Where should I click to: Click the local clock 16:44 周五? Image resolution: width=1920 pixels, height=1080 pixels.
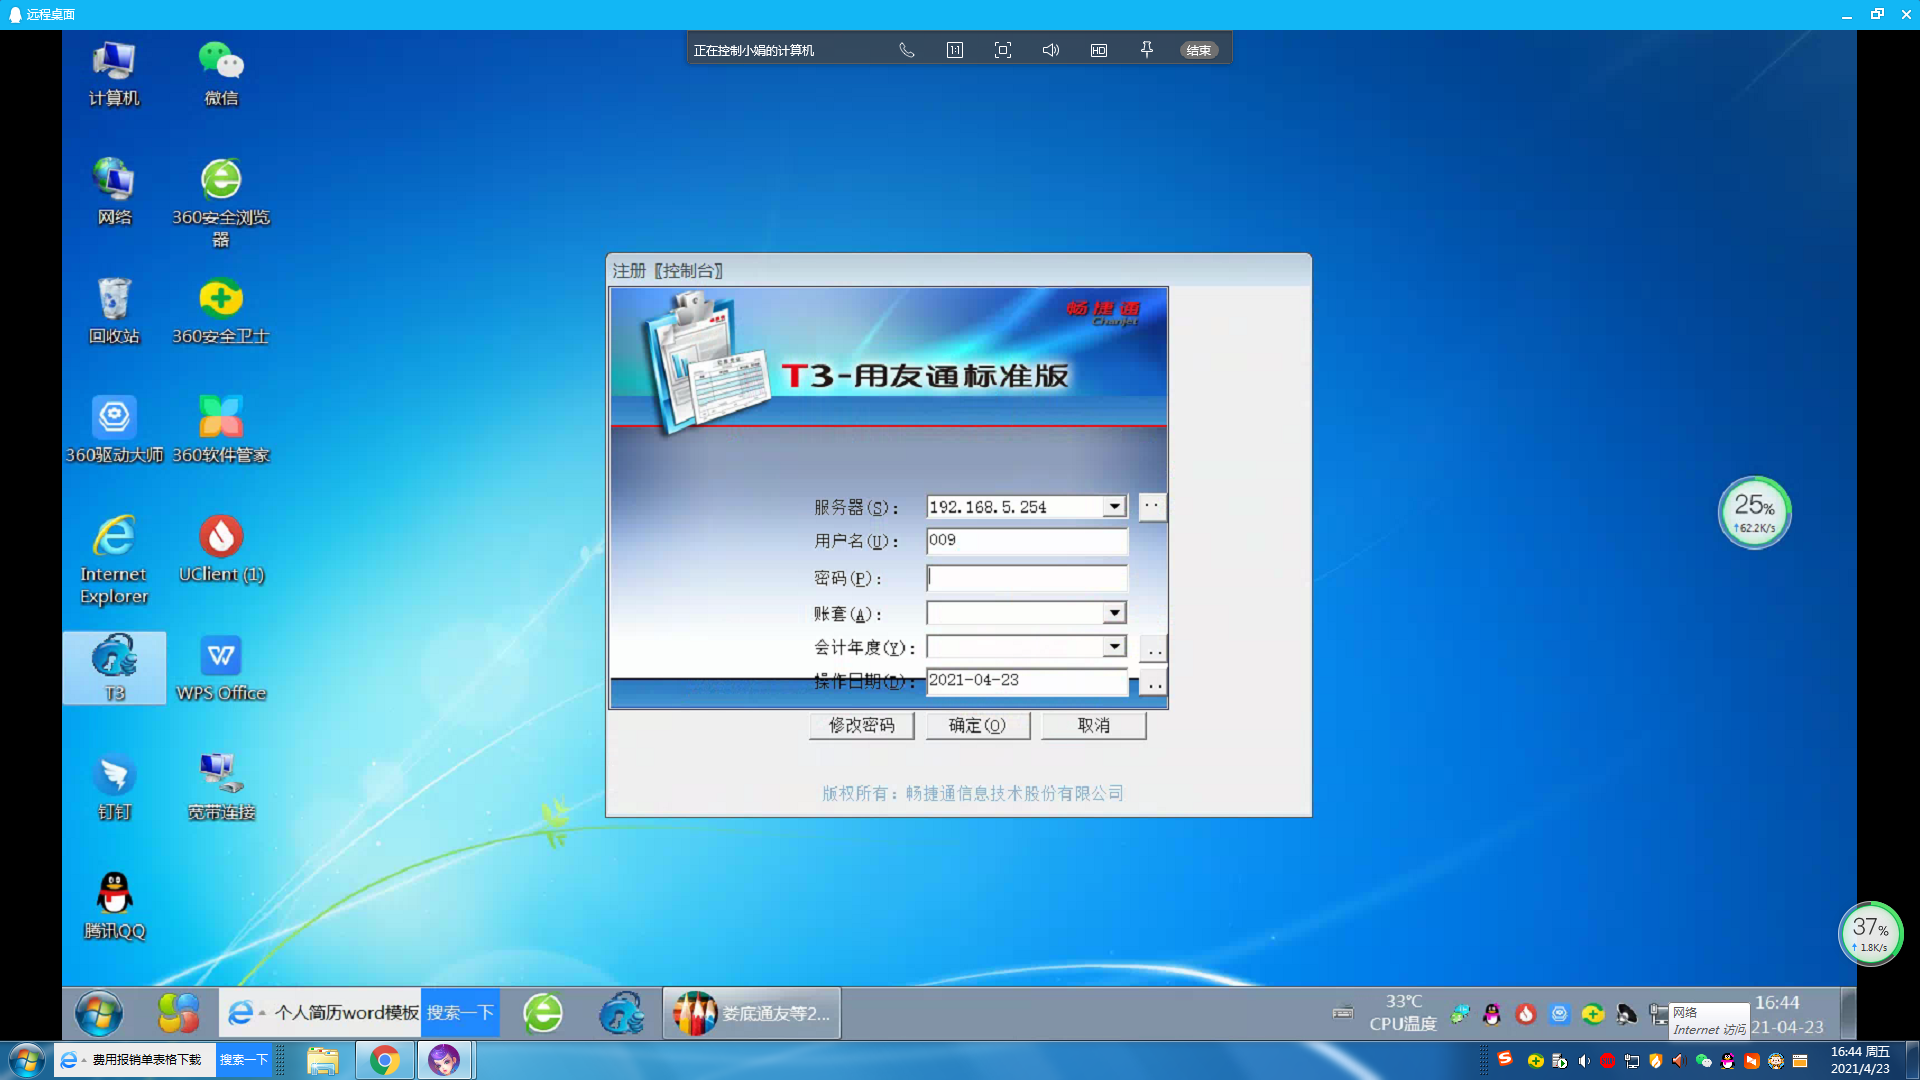1860,1060
